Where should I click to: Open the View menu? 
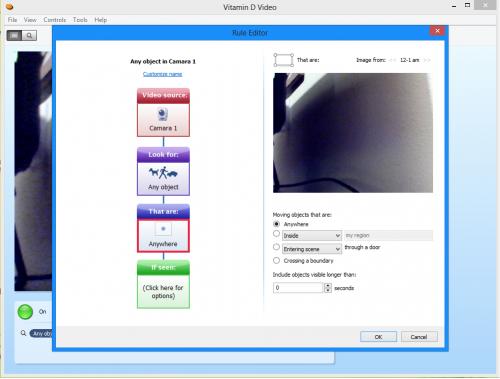[x=30, y=20]
